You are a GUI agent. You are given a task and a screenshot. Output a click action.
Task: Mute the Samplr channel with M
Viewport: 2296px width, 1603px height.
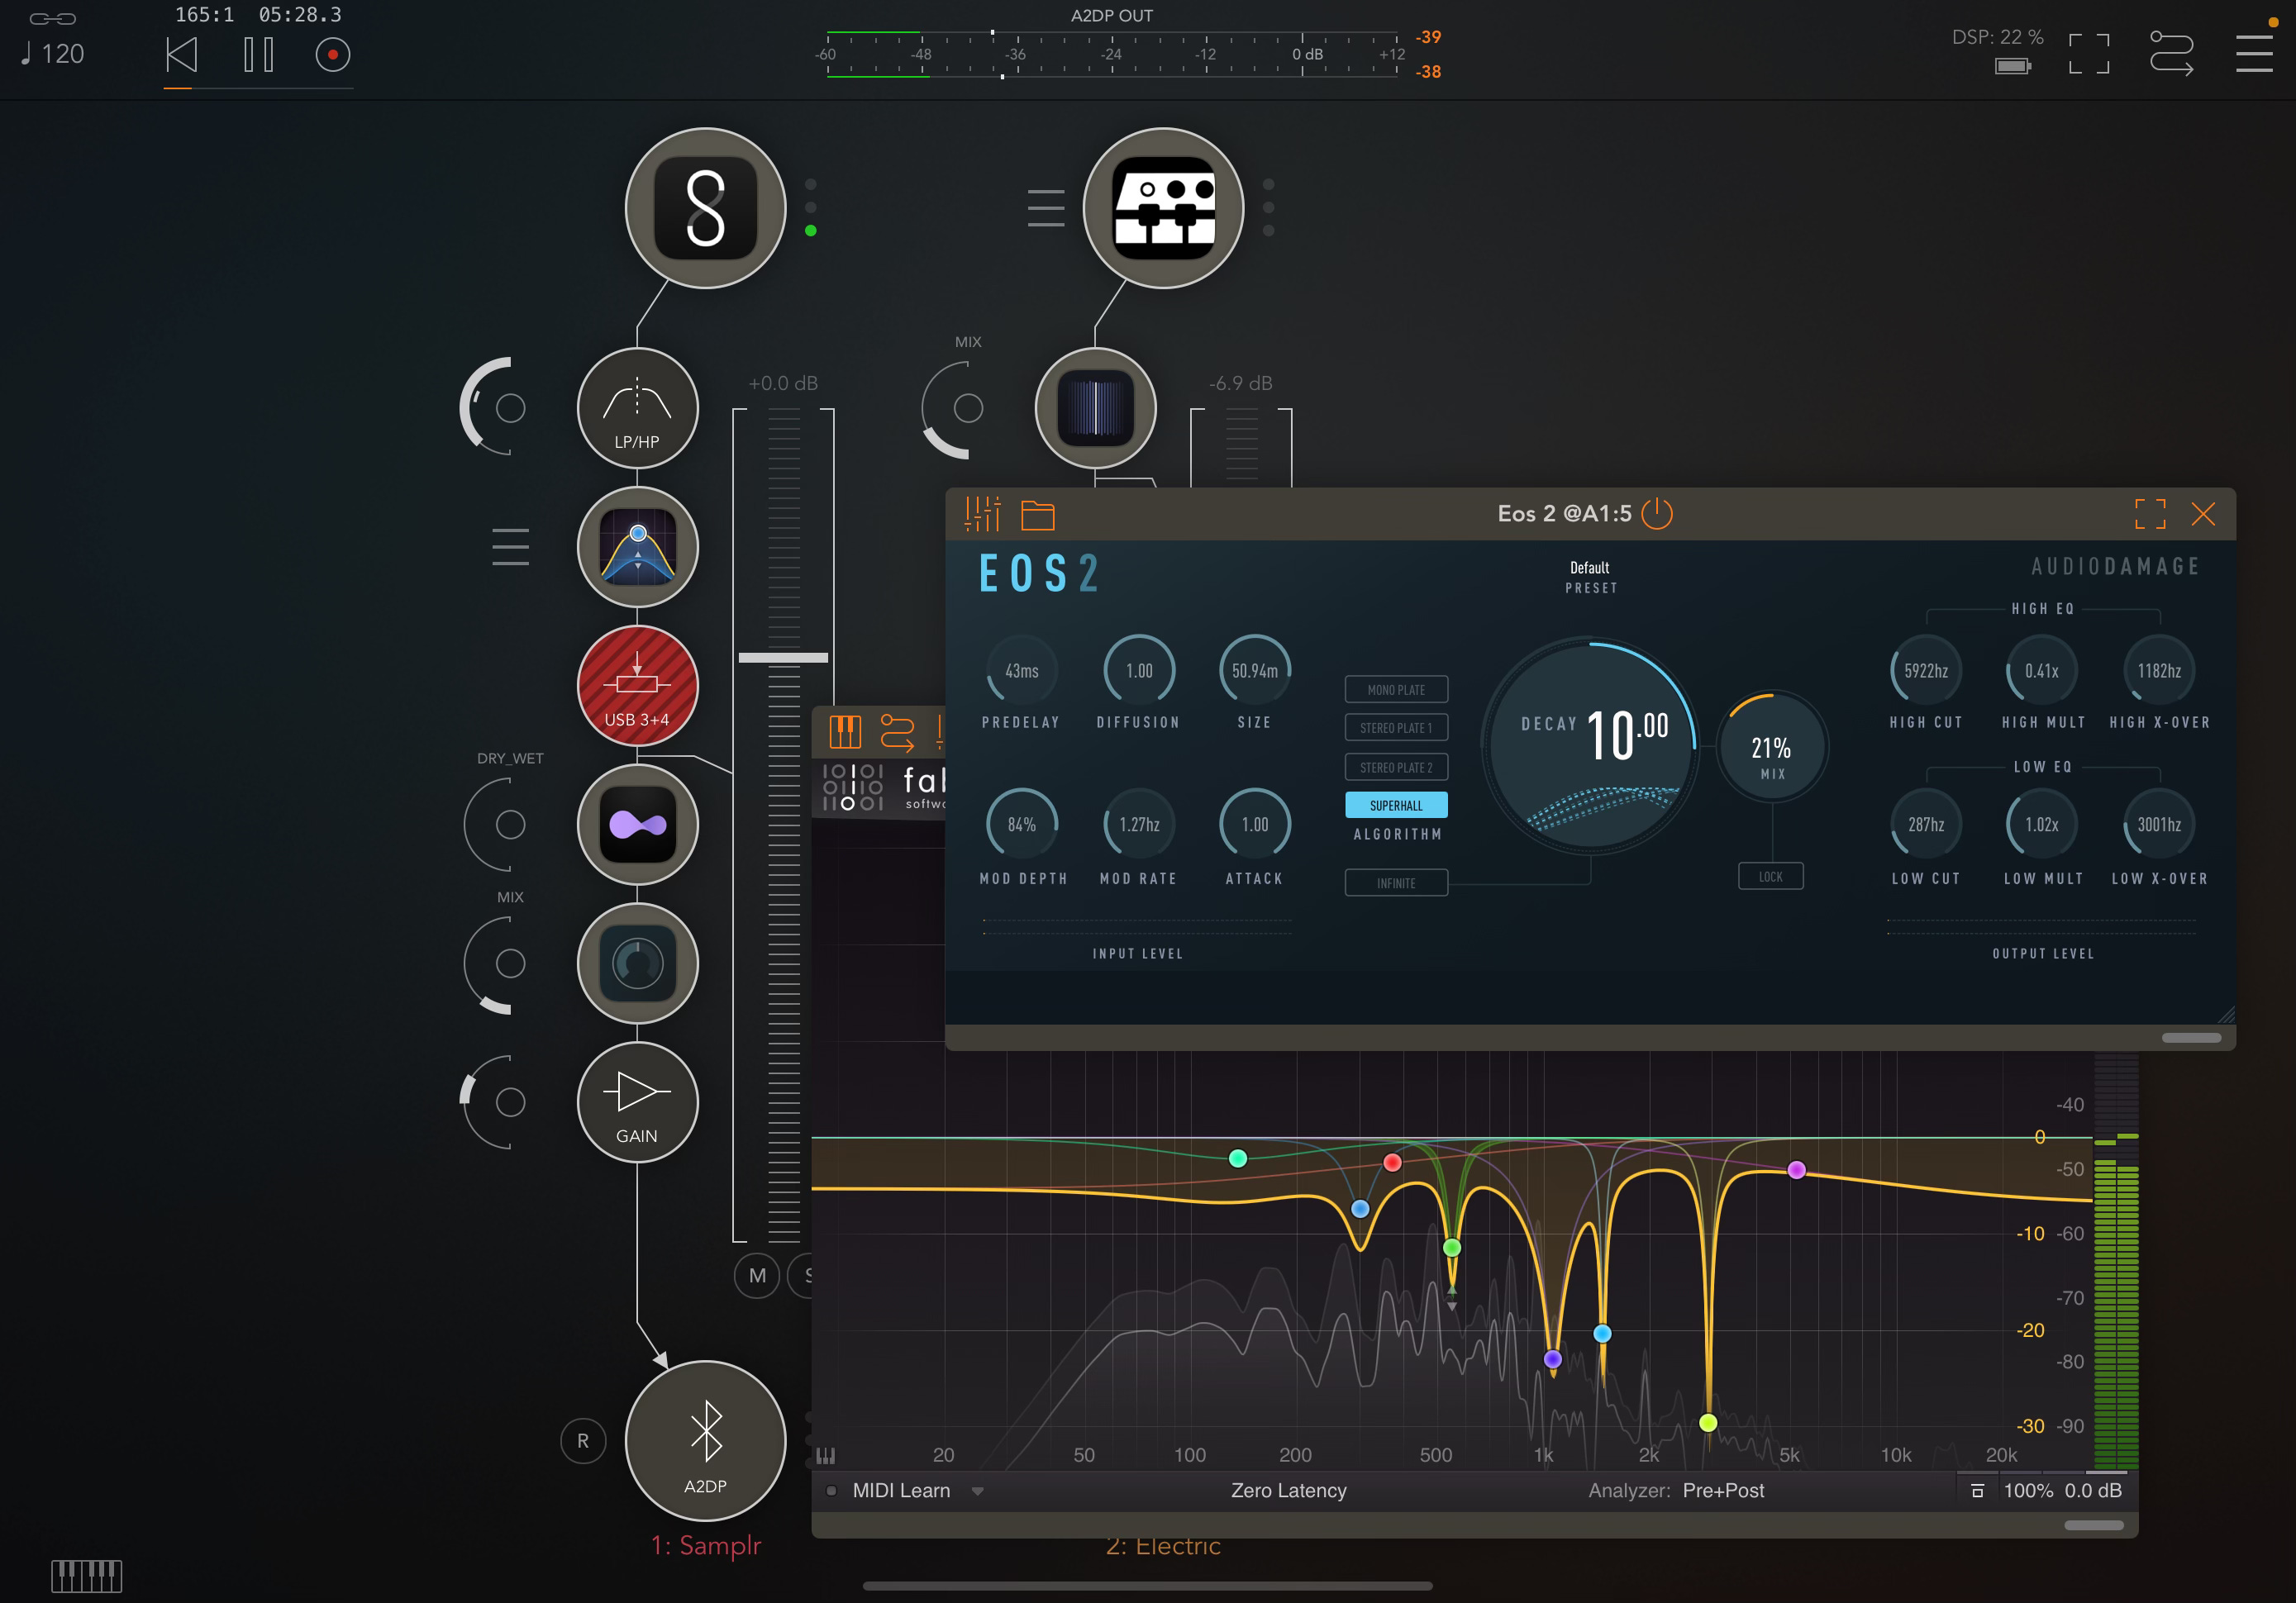tap(757, 1276)
